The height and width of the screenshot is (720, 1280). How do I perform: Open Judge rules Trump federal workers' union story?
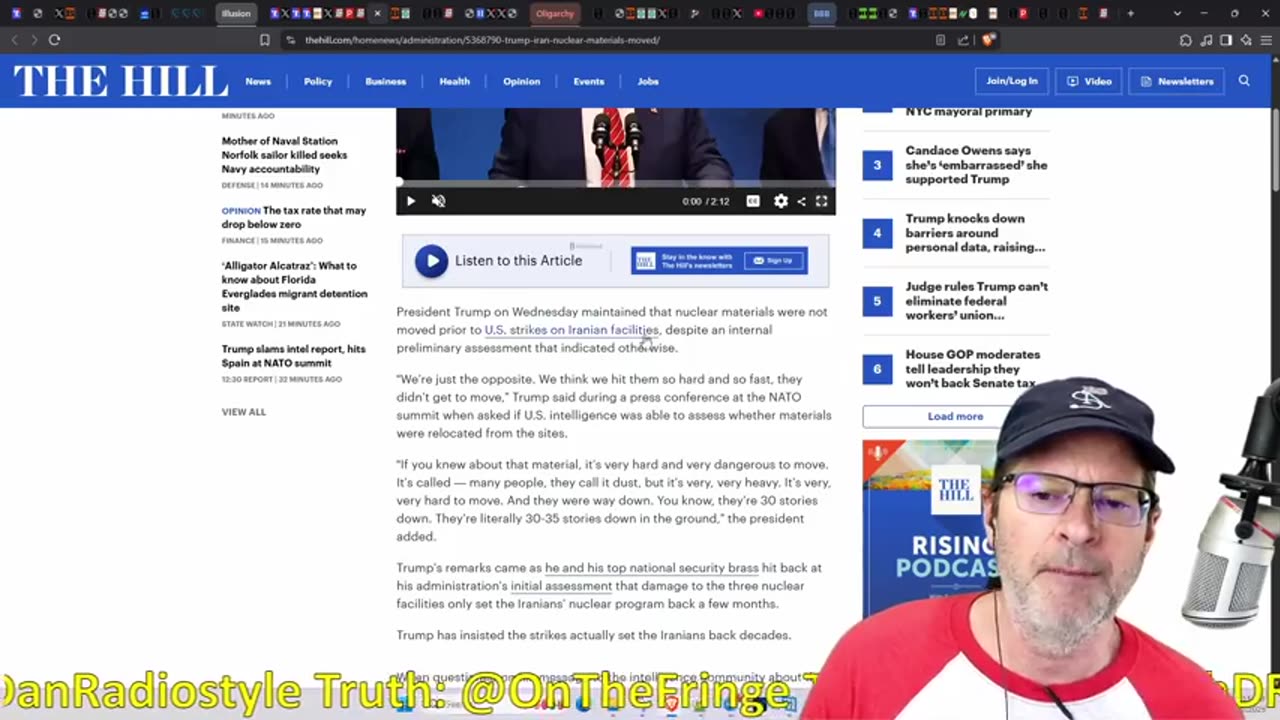pos(976,301)
